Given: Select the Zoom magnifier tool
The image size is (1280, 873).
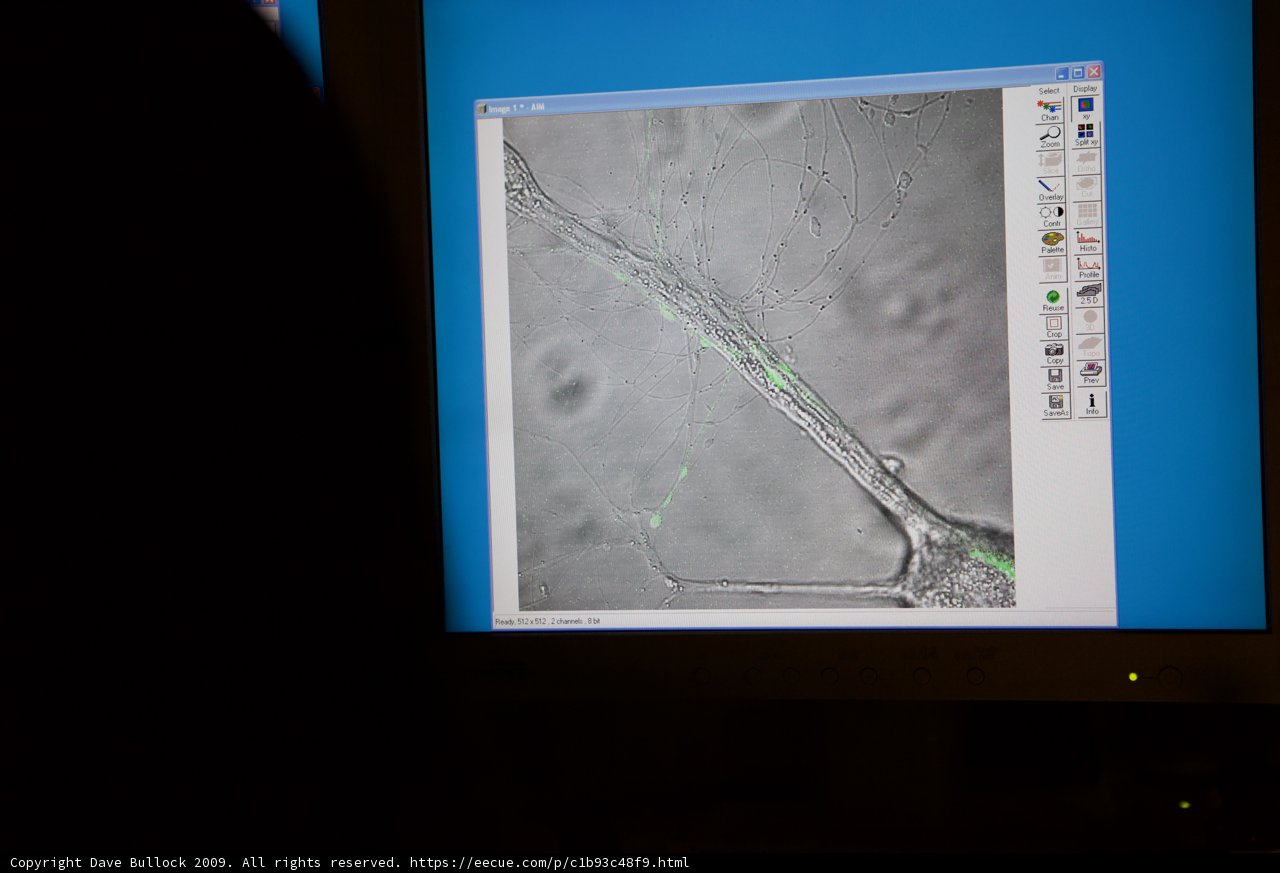Looking at the screenshot, I should (1050, 137).
